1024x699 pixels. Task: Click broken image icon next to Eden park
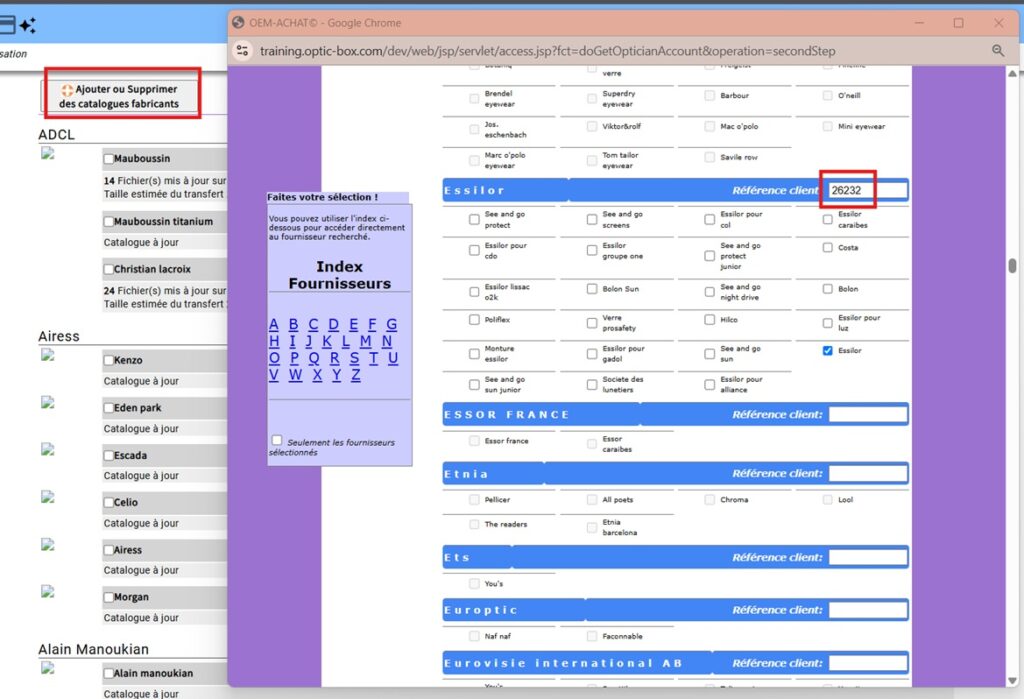[48, 402]
